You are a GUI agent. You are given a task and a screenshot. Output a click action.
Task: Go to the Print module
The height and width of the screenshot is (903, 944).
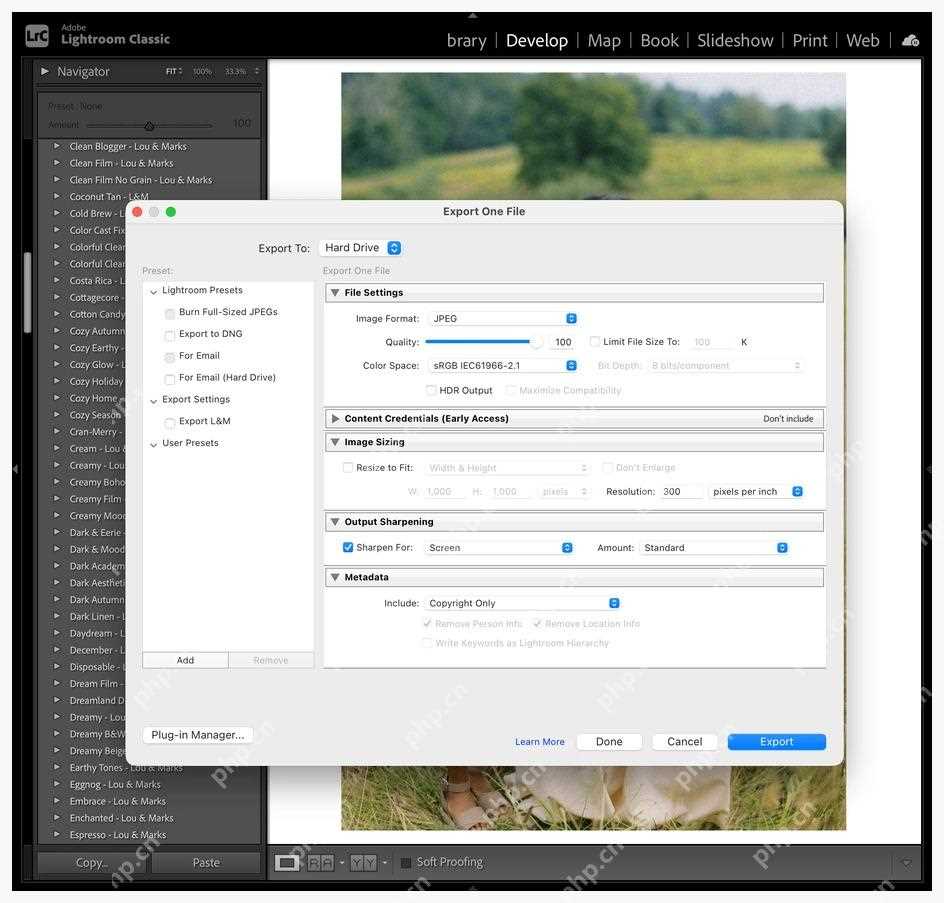810,40
